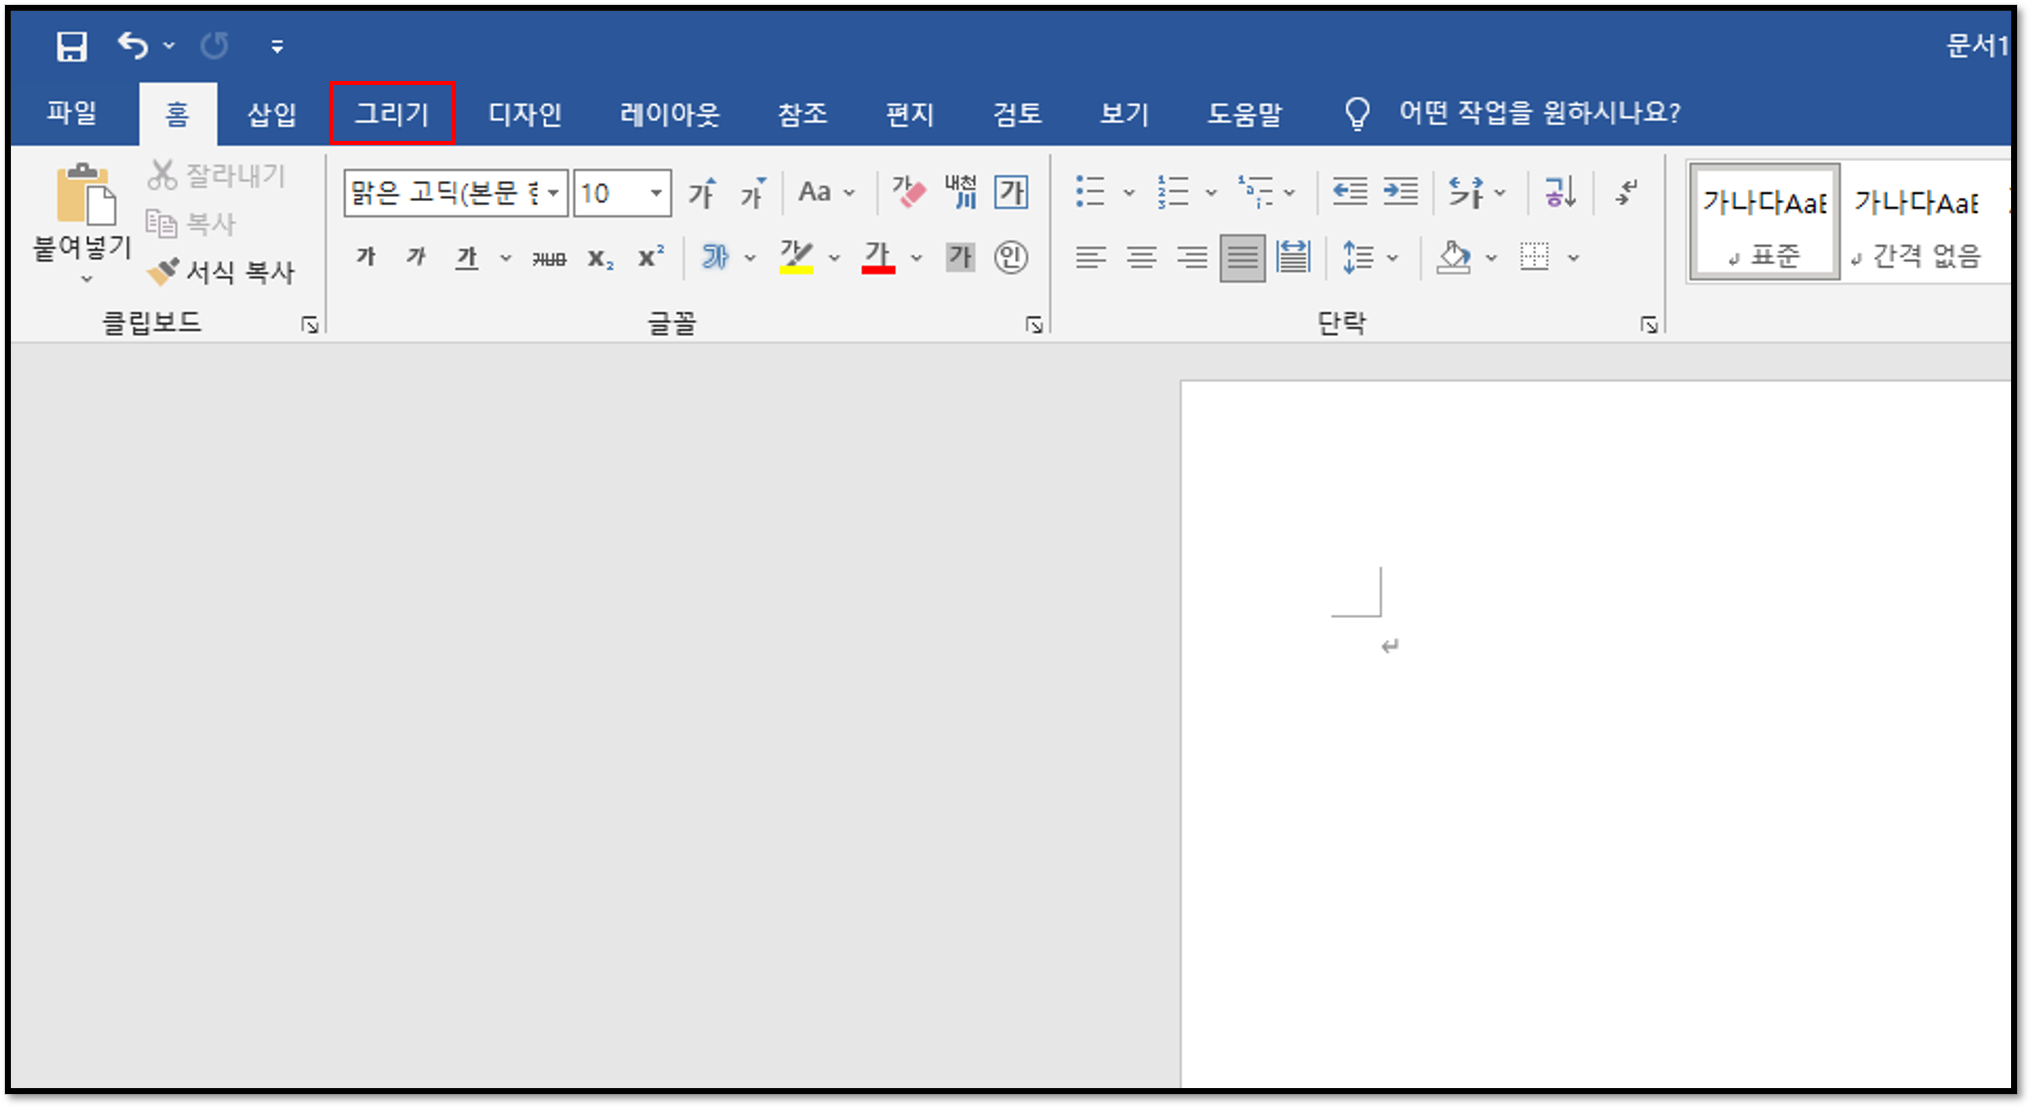Apply the yellow text highlight color
2030x1107 pixels.
tap(796, 257)
